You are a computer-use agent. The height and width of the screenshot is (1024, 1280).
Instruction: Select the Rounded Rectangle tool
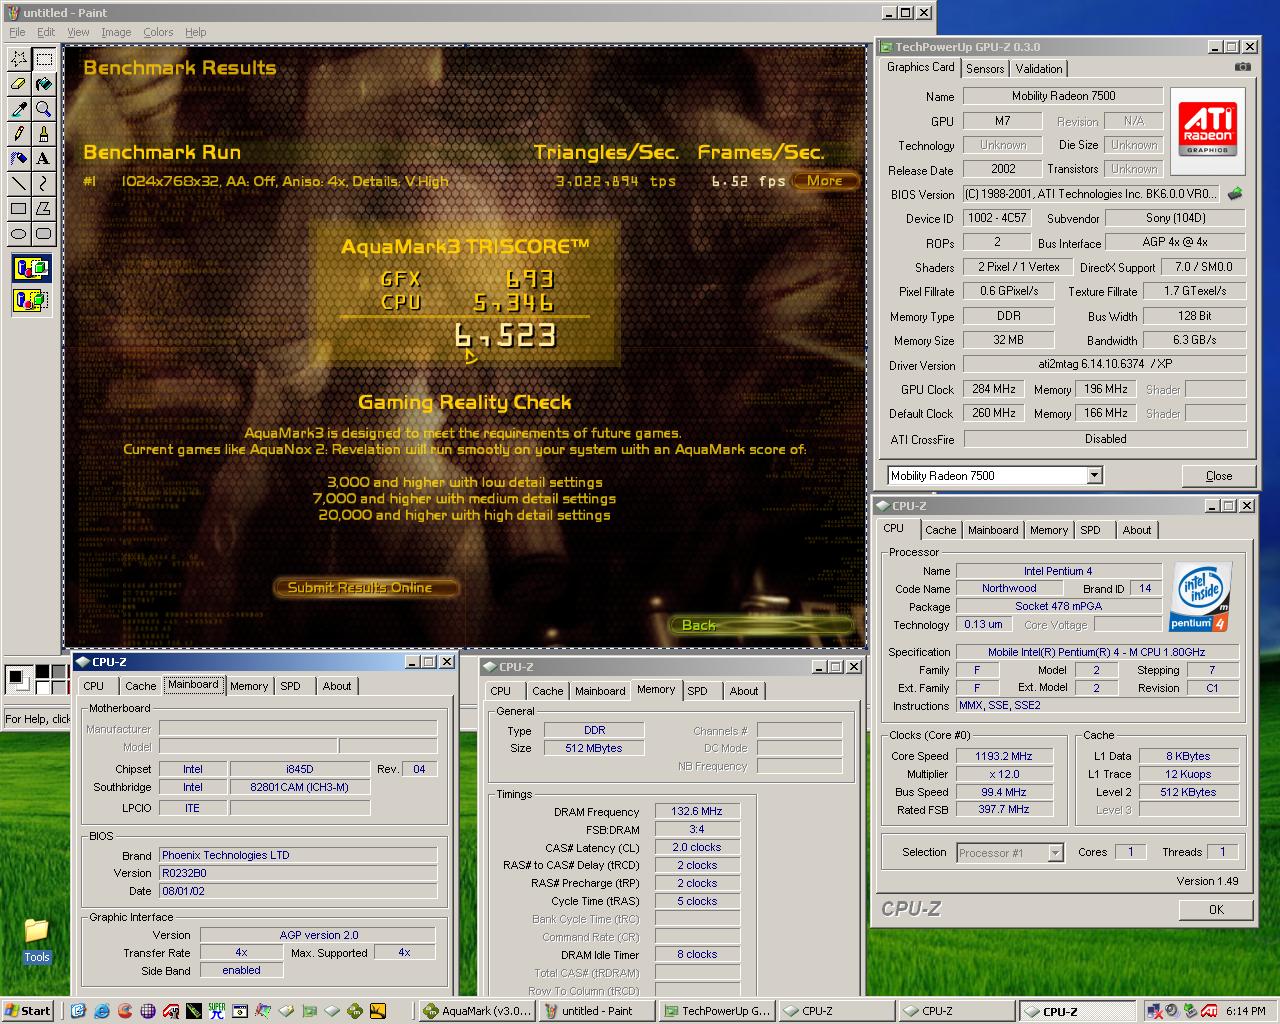(44, 234)
